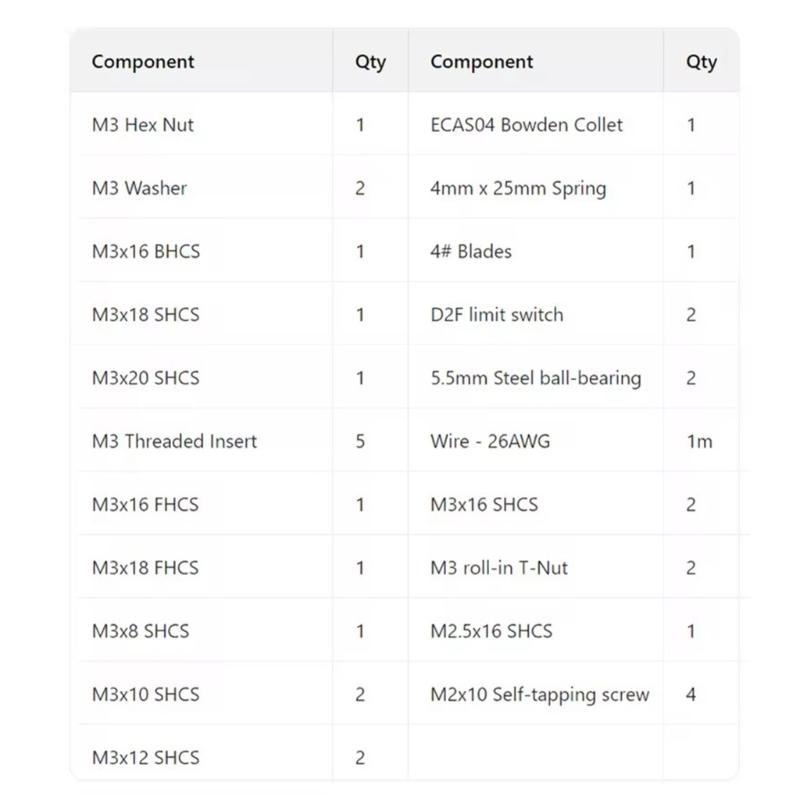Click the right Qty column header
800x800 pixels.
(x=701, y=61)
